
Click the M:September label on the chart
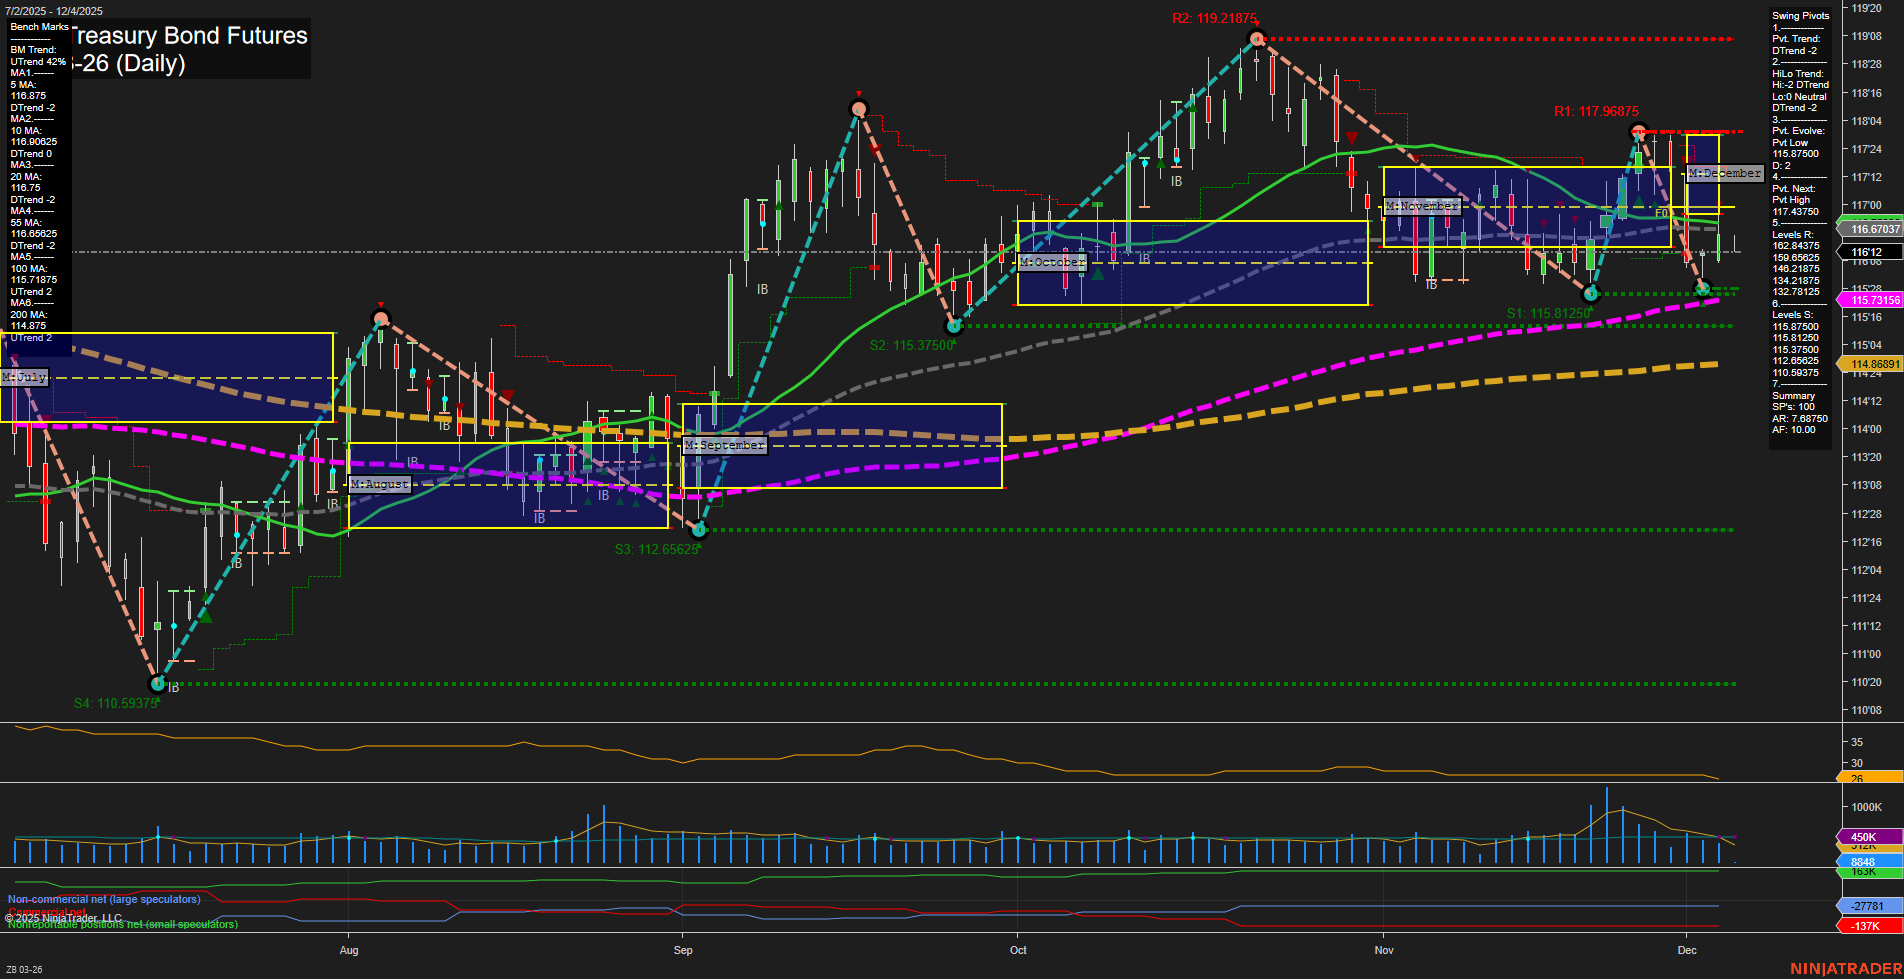pos(723,444)
